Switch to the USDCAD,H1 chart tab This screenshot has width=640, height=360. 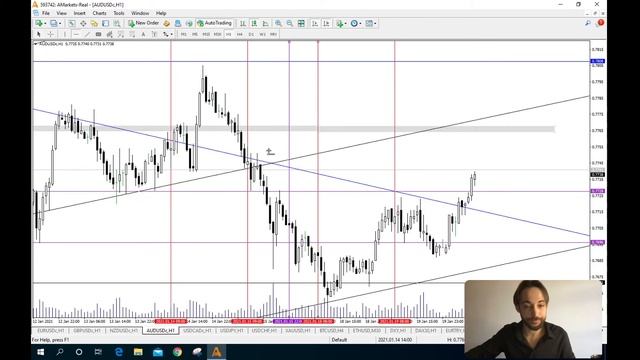tap(197, 330)
